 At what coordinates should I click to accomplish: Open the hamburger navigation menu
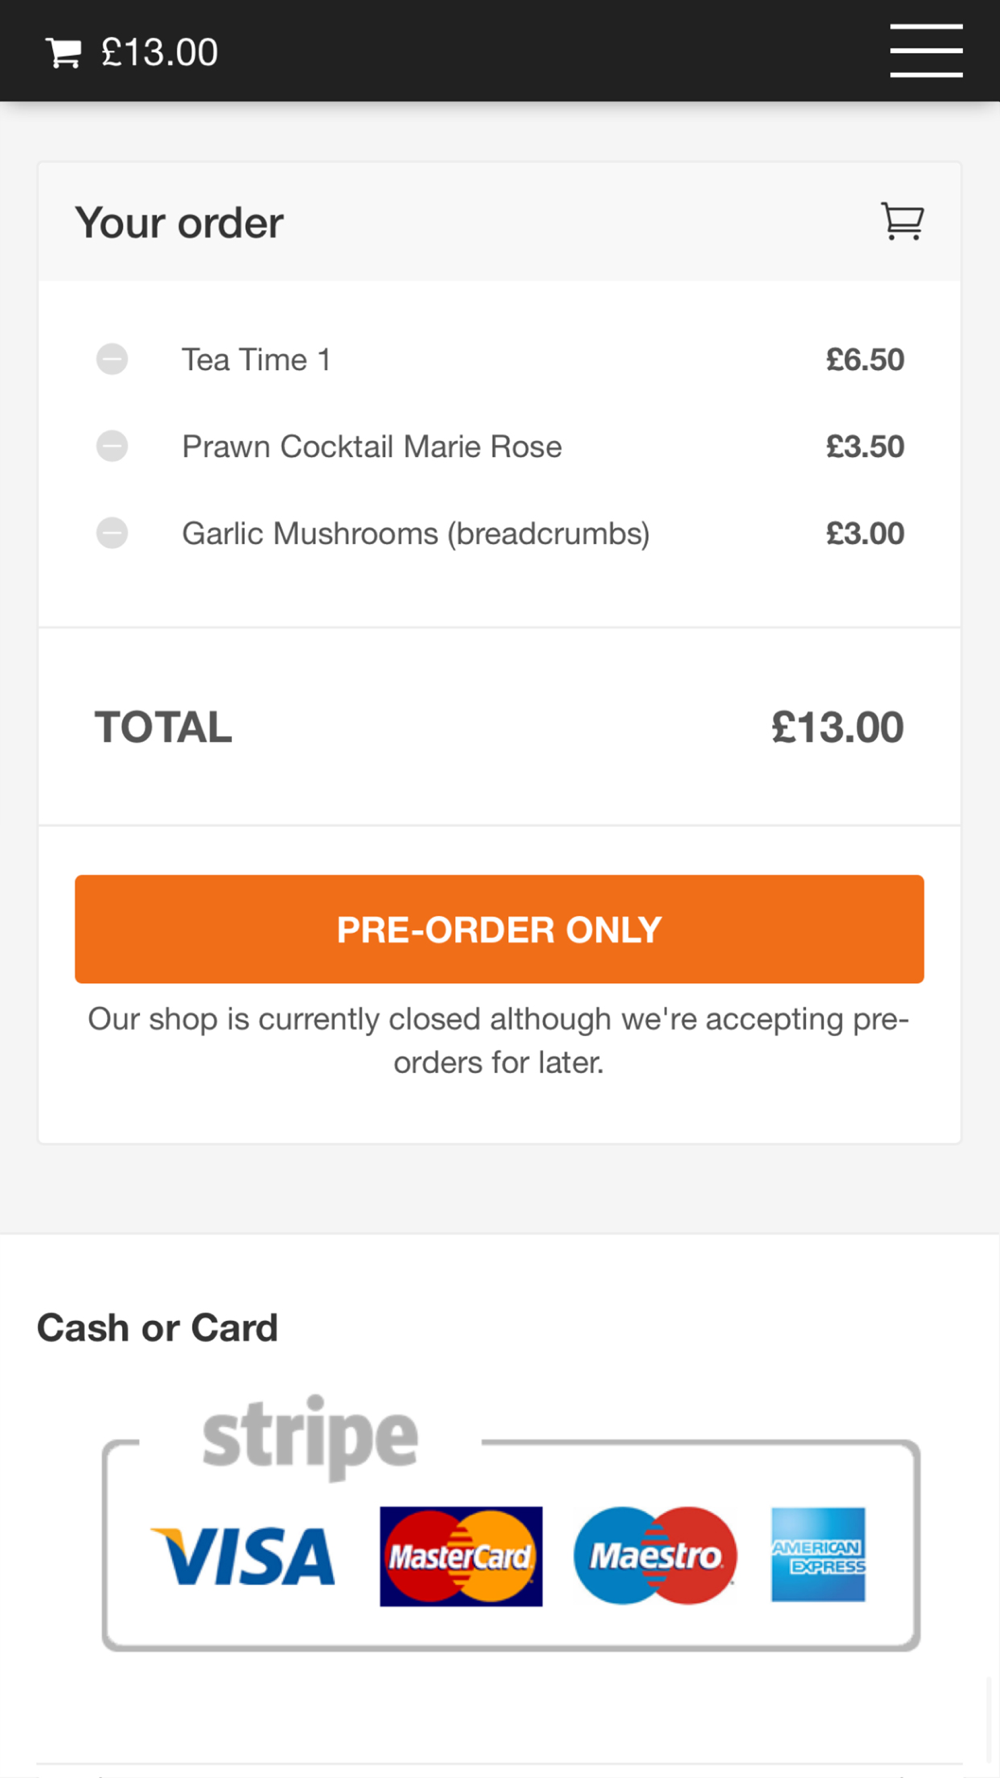tap(926, 51)
